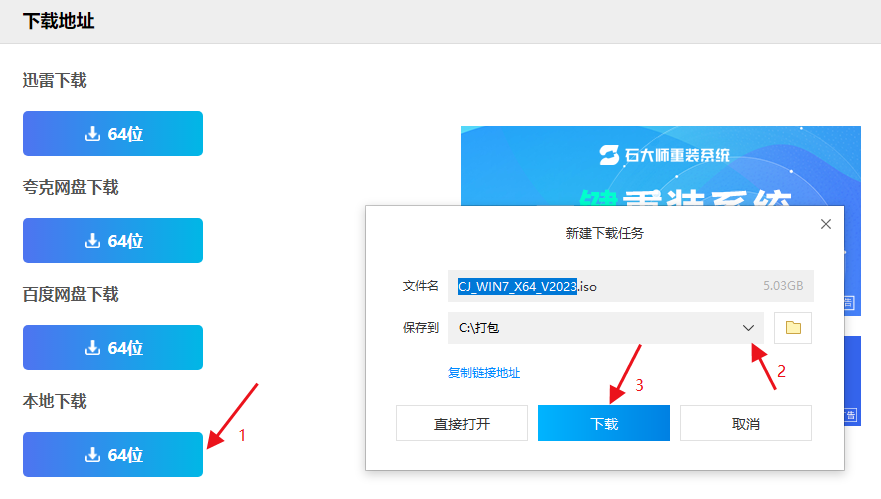The width and height of the screenshot is (881, 499).
Task: Close the 新建下载任务 dialog
Action: 825,224
